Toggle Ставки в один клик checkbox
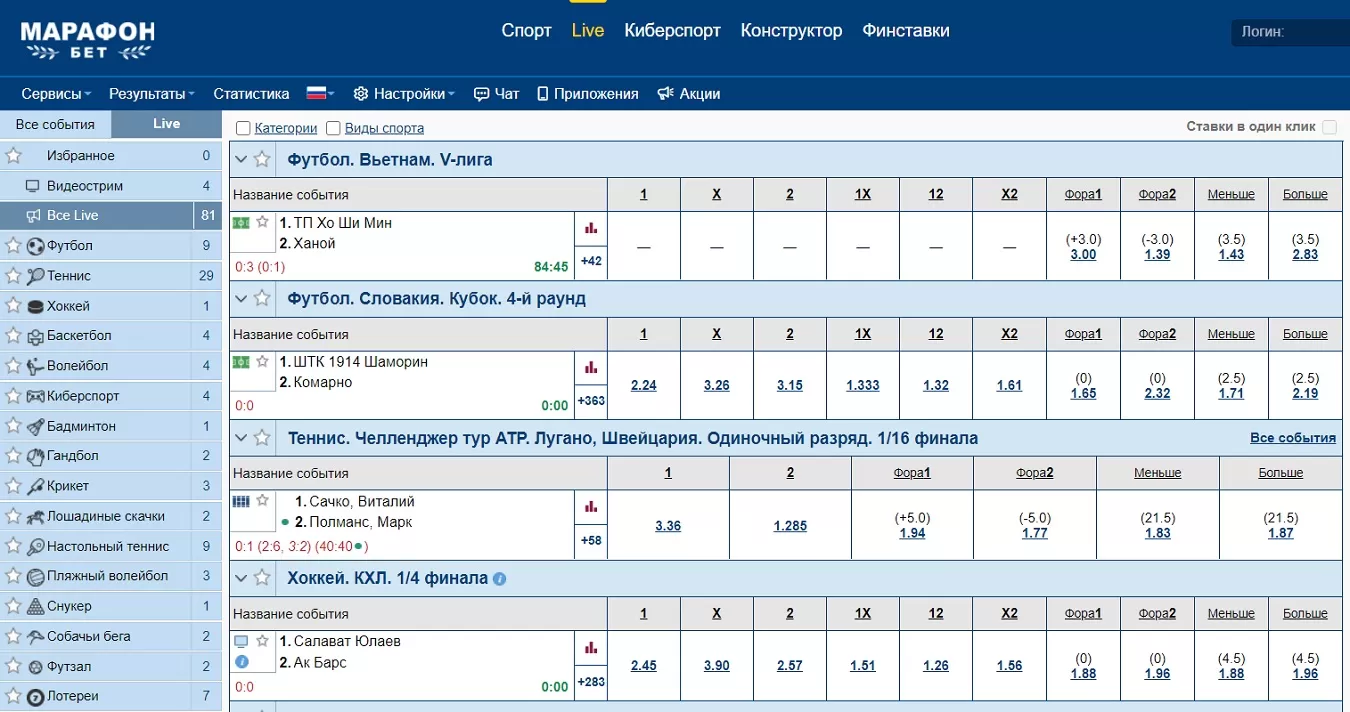This screenshot has height=712, width=1350. pyautogui.click(x=1329, y=127)
